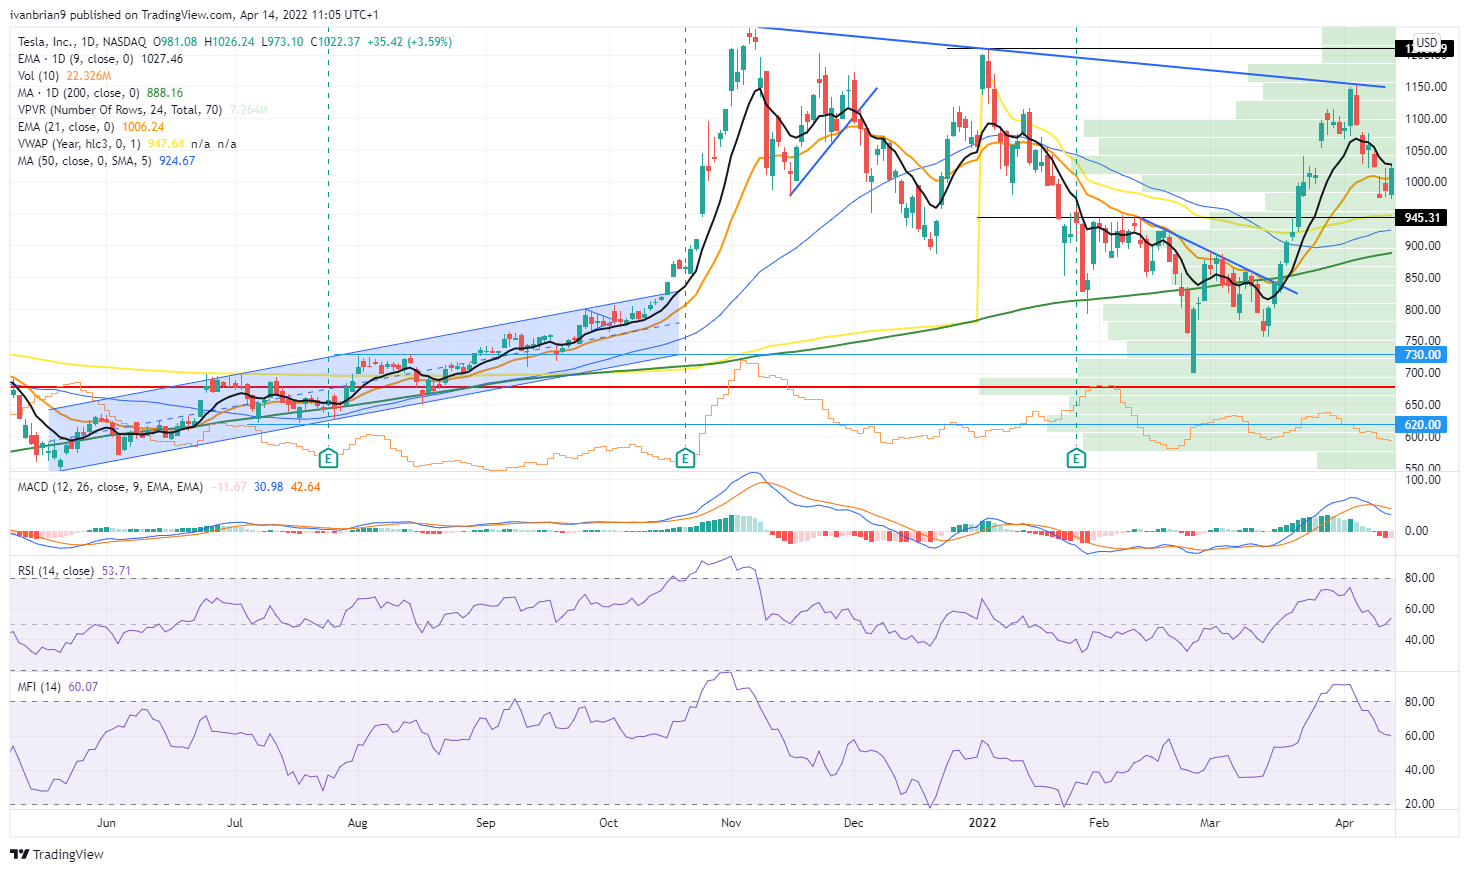
Task: Click the RSI (14, close) pane label
Action: click(x=56, y=571)
